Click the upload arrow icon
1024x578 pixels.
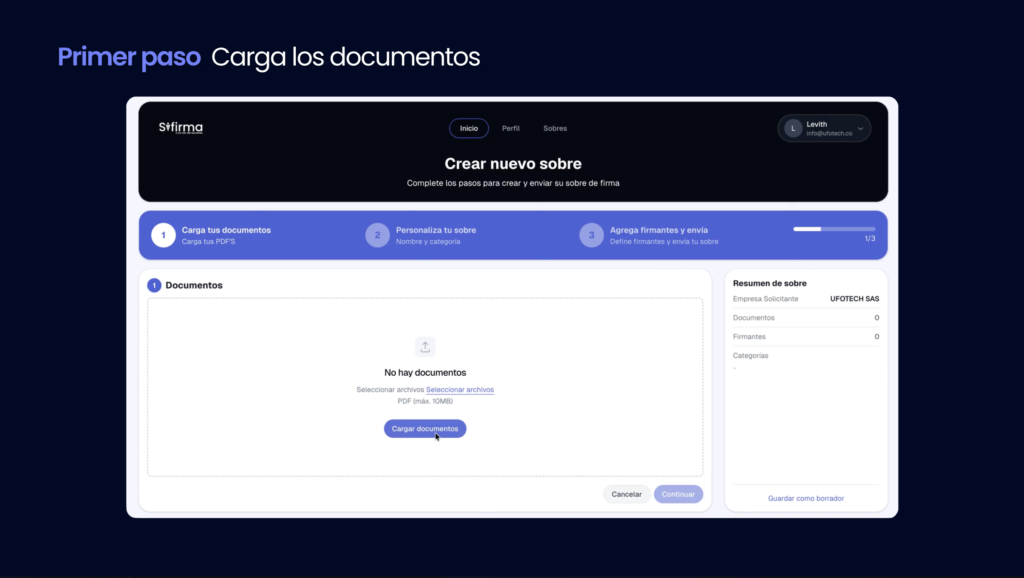[425, 347]
